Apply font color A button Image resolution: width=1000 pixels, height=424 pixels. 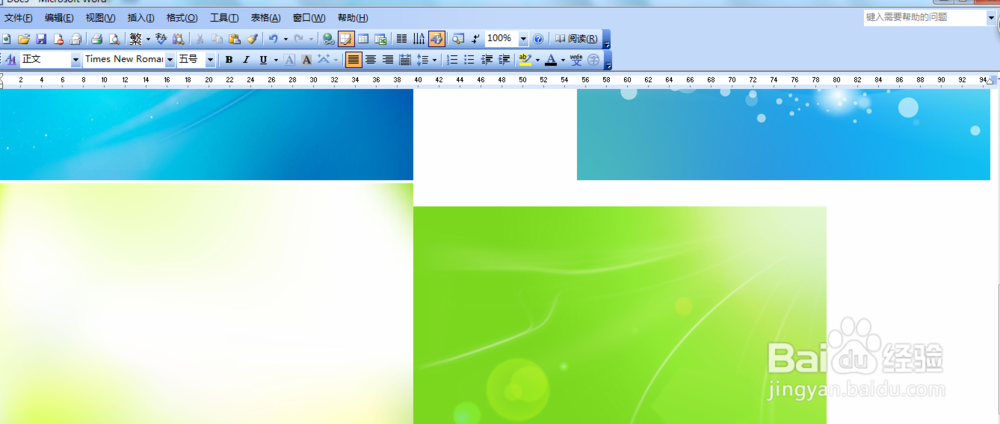click(550, 60)
